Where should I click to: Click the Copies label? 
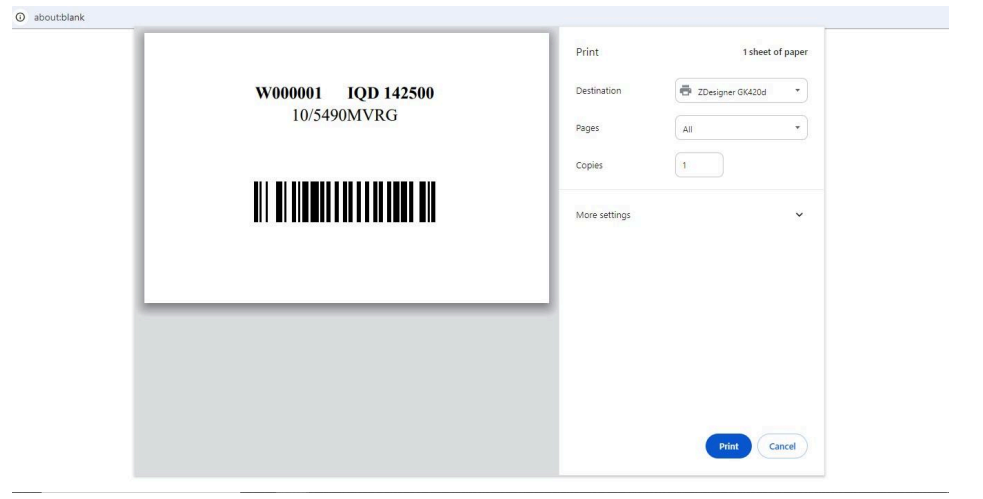click(591, 164)
